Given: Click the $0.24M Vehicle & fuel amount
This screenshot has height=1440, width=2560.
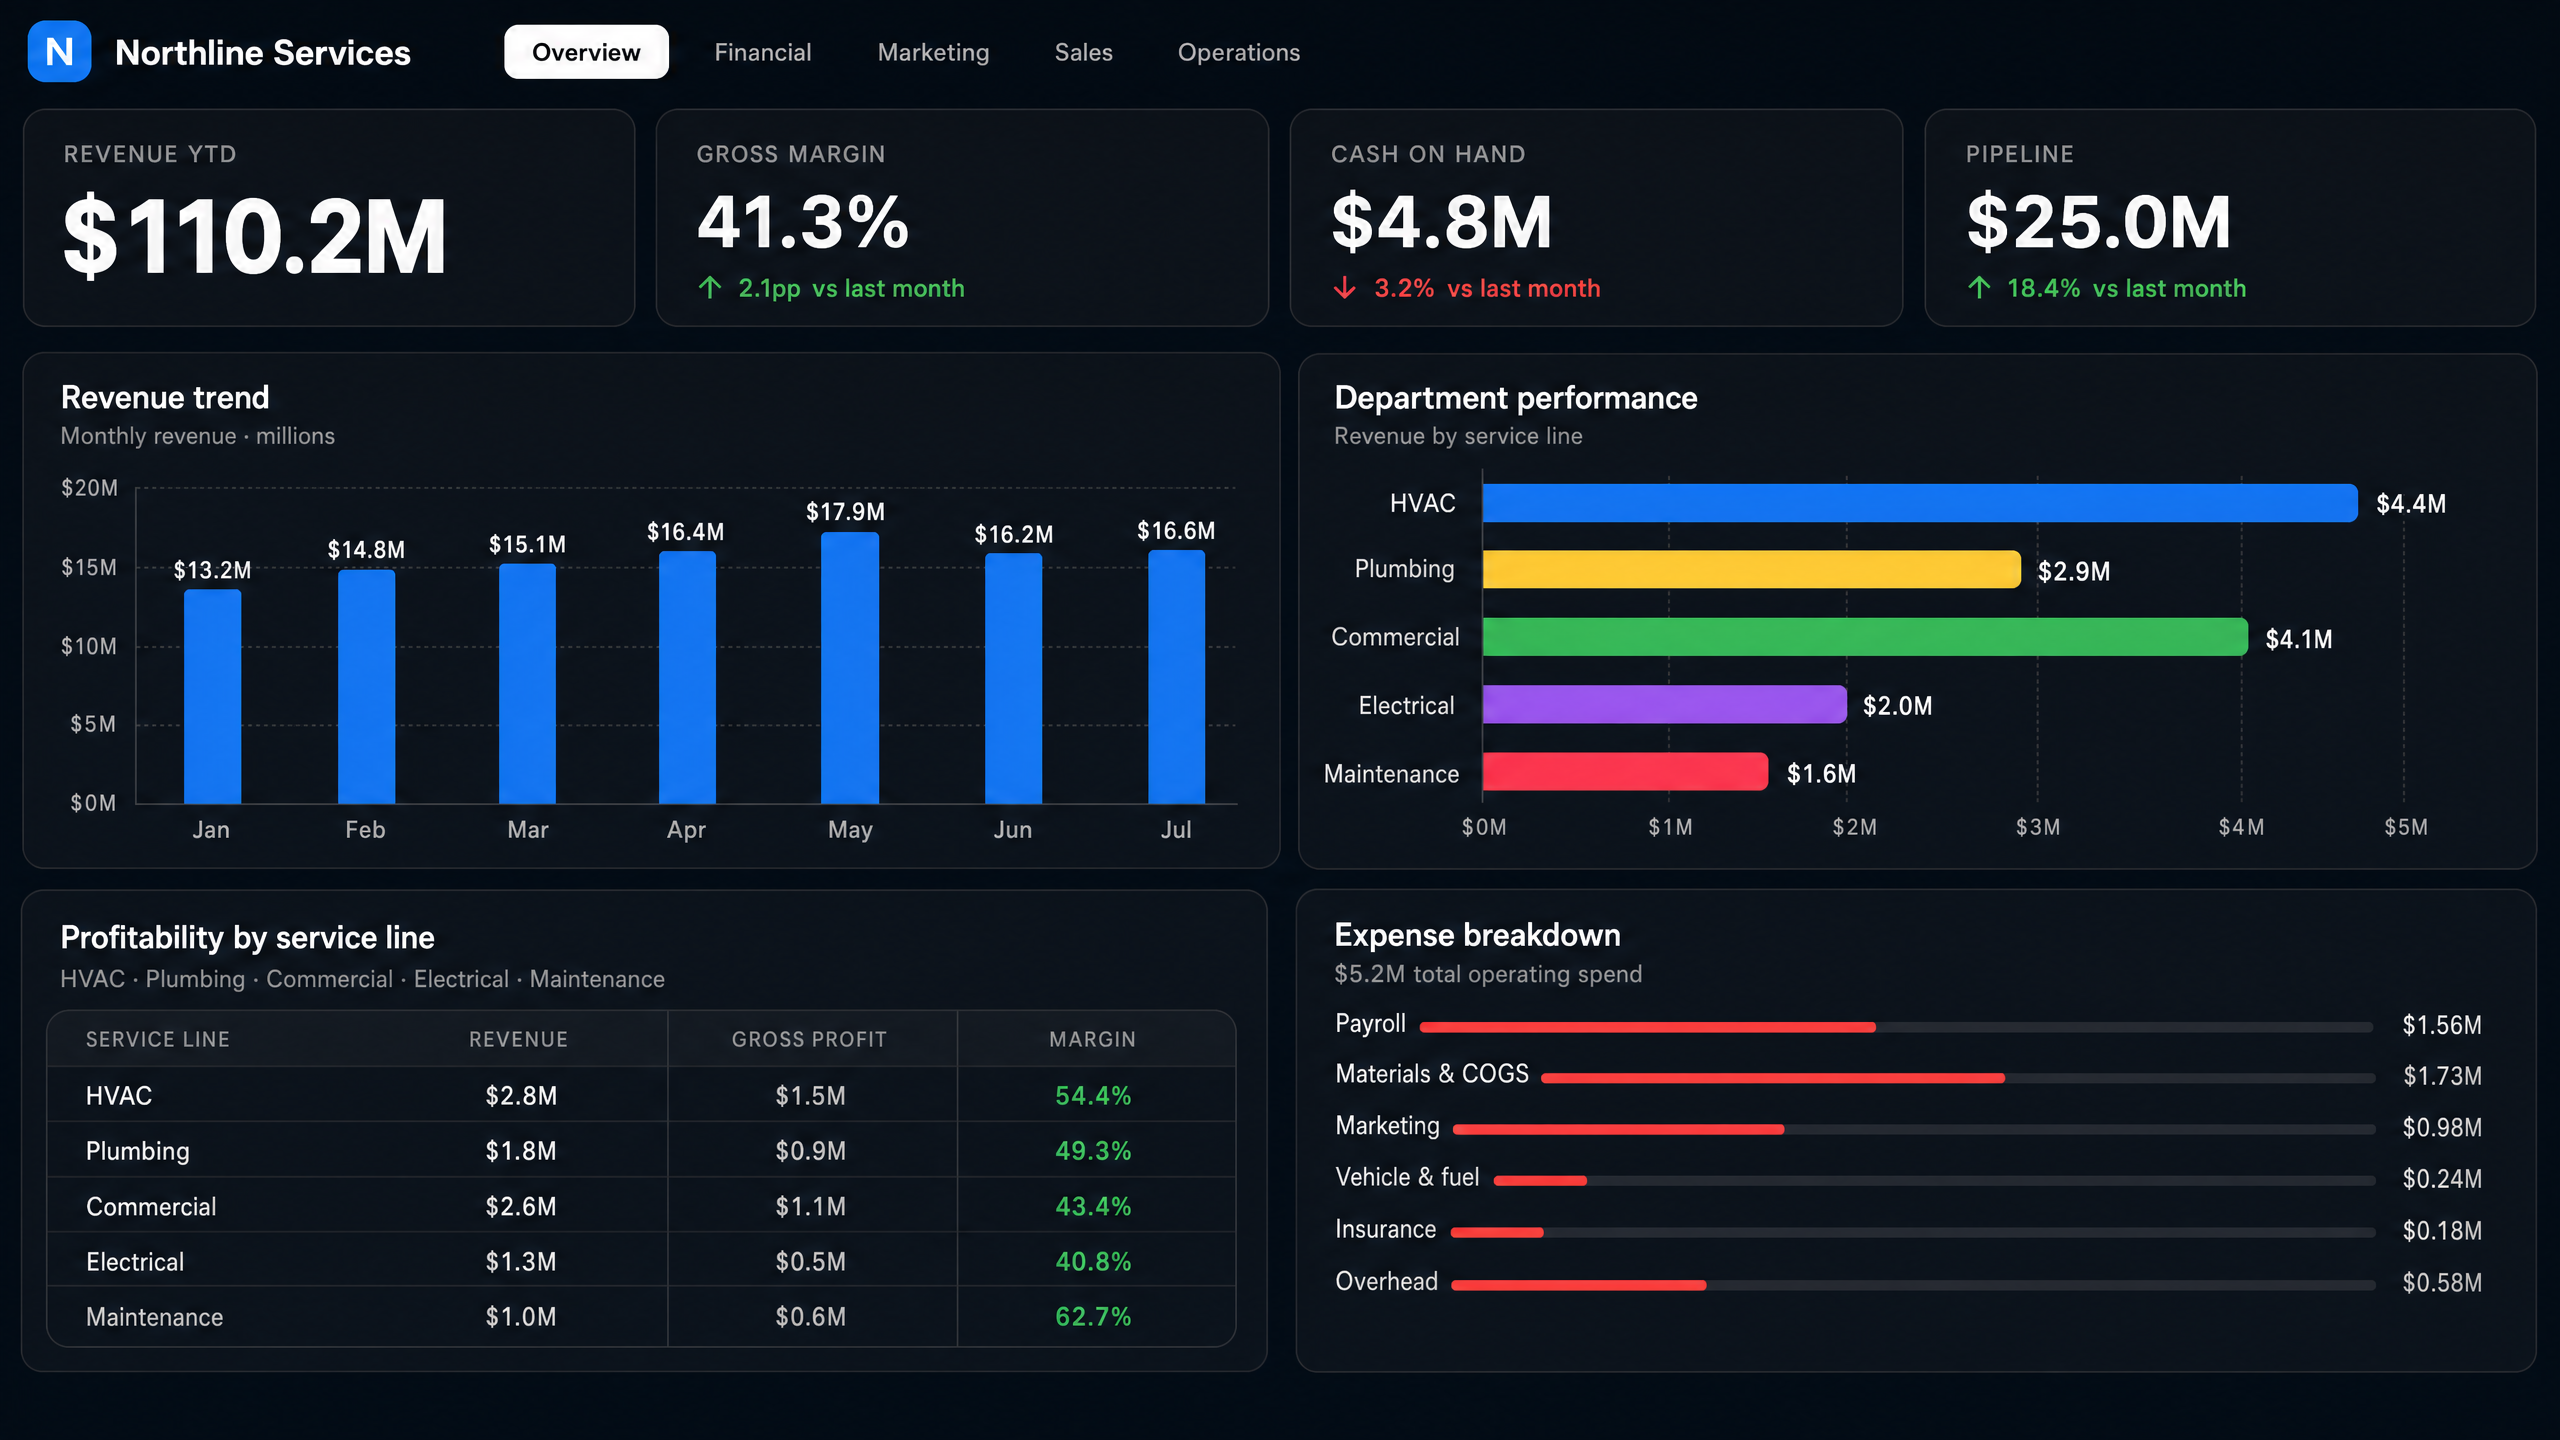Looking at the screenshot, I should pyautogui.click(x=2442, y=1179).
